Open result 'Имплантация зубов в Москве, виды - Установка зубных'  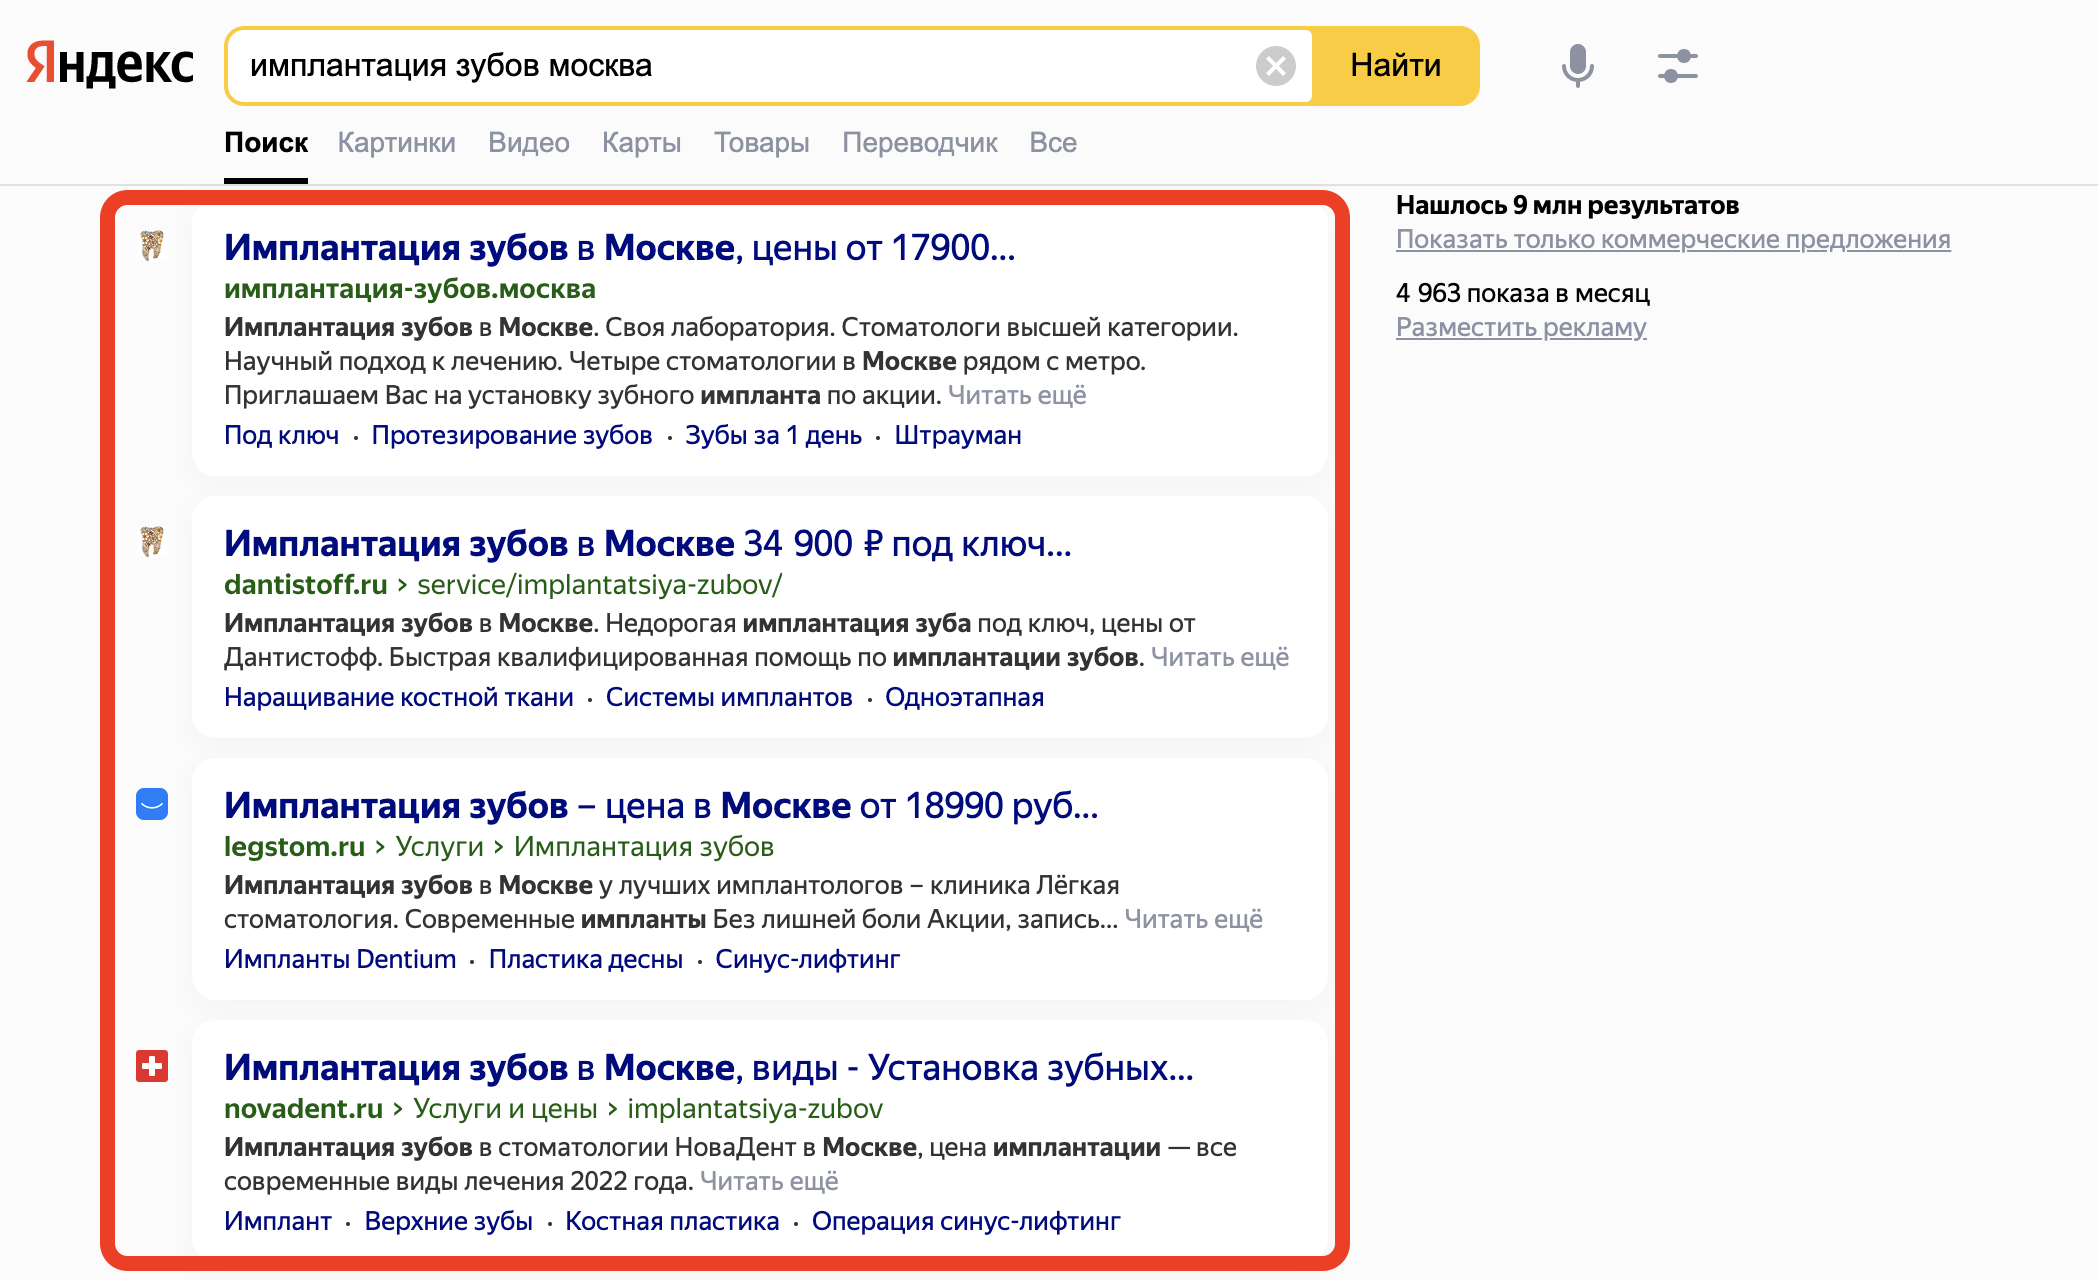point(708,1067)
